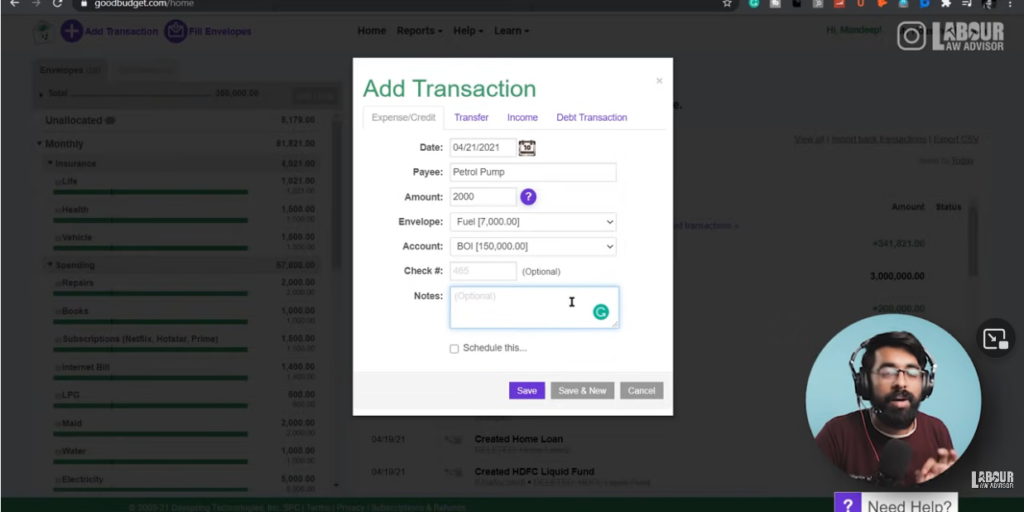Click the Add Transaction link in the header

(121, 31)
